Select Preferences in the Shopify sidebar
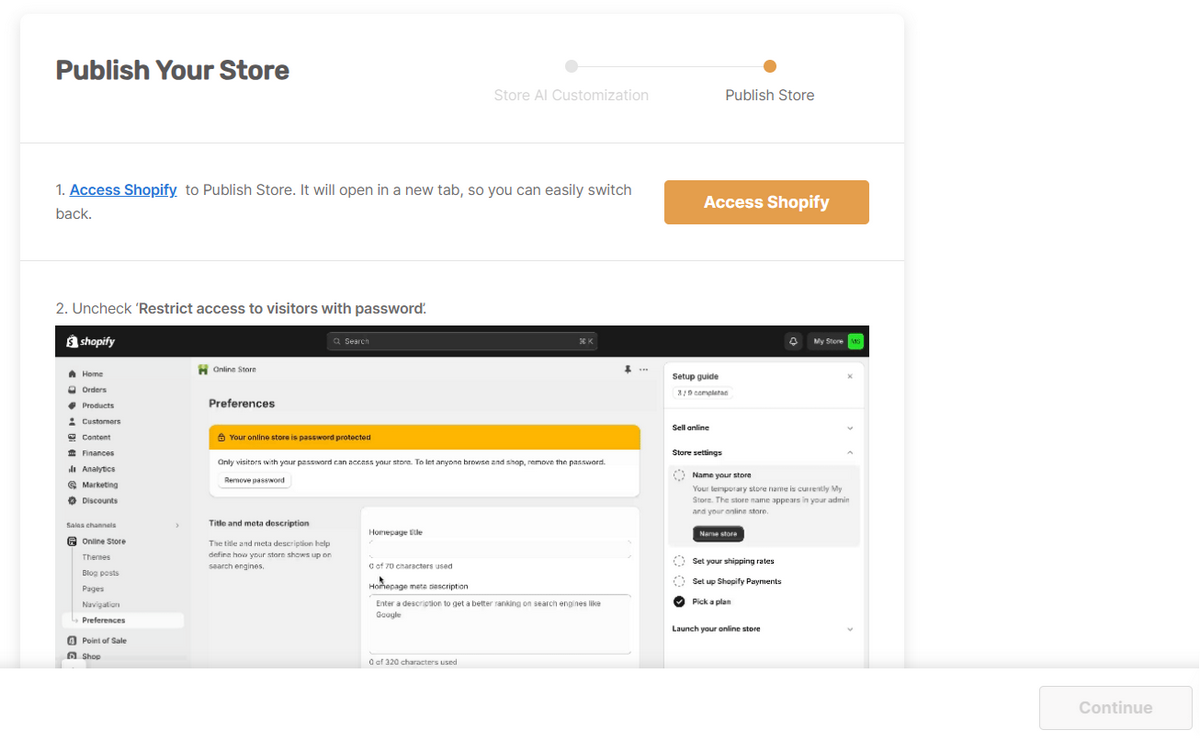The height and width of the screenshot is (742, 1200). pyautogui.click(x=123, y=620)
